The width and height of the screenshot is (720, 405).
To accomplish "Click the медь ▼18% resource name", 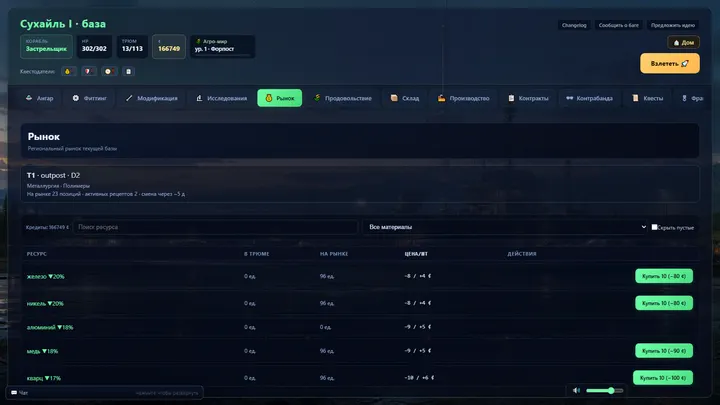I will [42, 351].
